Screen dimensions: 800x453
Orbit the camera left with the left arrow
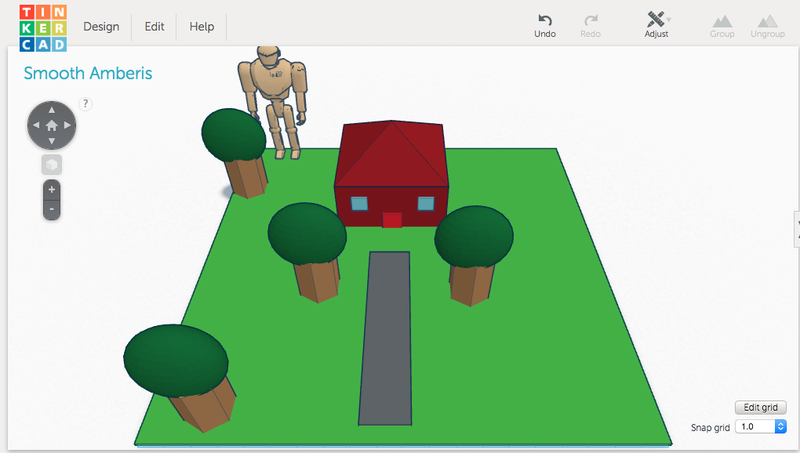click(x=35, y=126)
